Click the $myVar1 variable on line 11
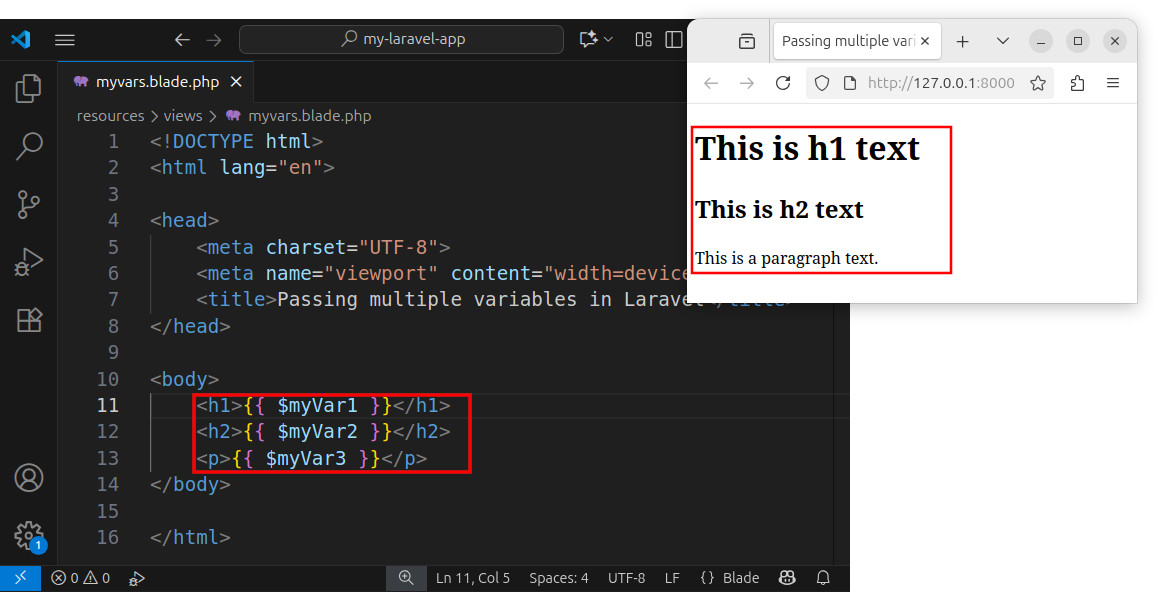Viewport: 1159px width, 592px height. click(x=317, y=405)
